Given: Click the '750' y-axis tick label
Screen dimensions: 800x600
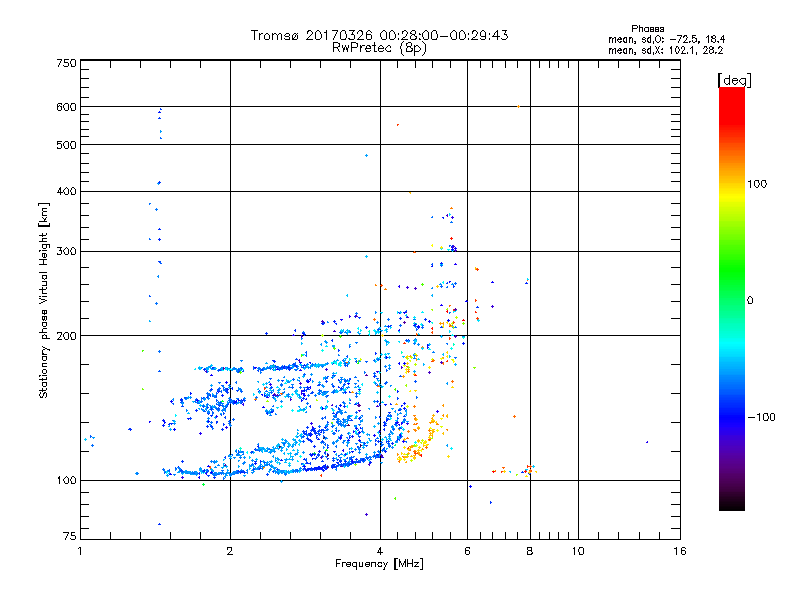Looking at the screenshot, I should point(66,63).
